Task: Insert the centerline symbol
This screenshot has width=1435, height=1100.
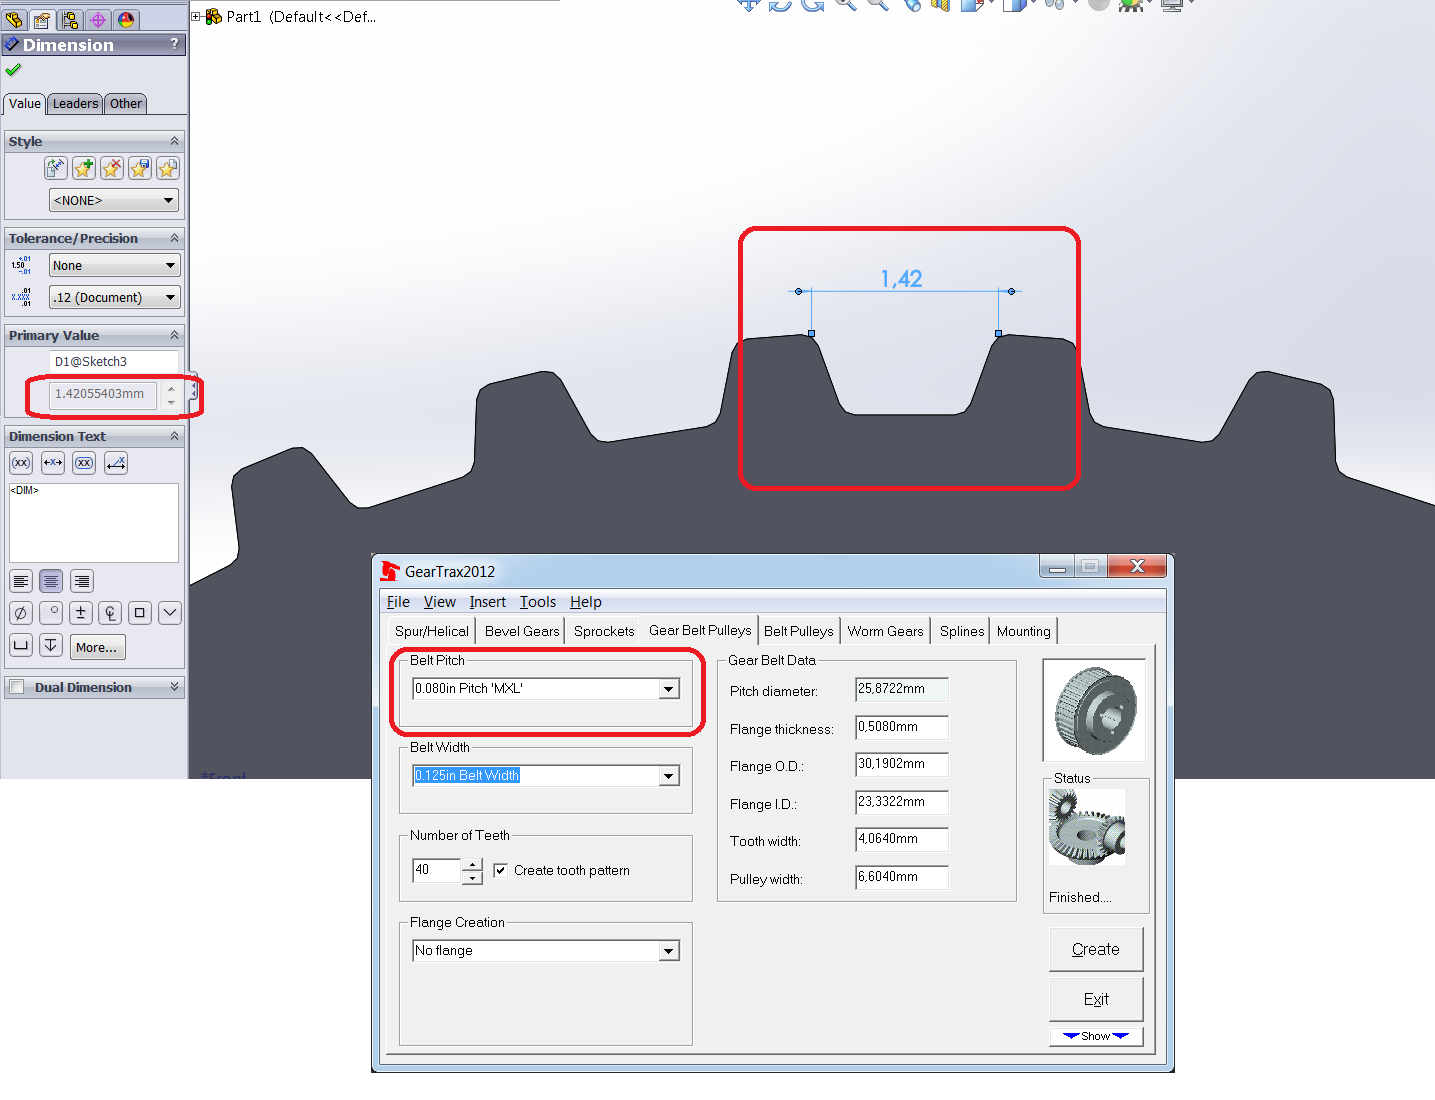Action: [x=110, y=613]
